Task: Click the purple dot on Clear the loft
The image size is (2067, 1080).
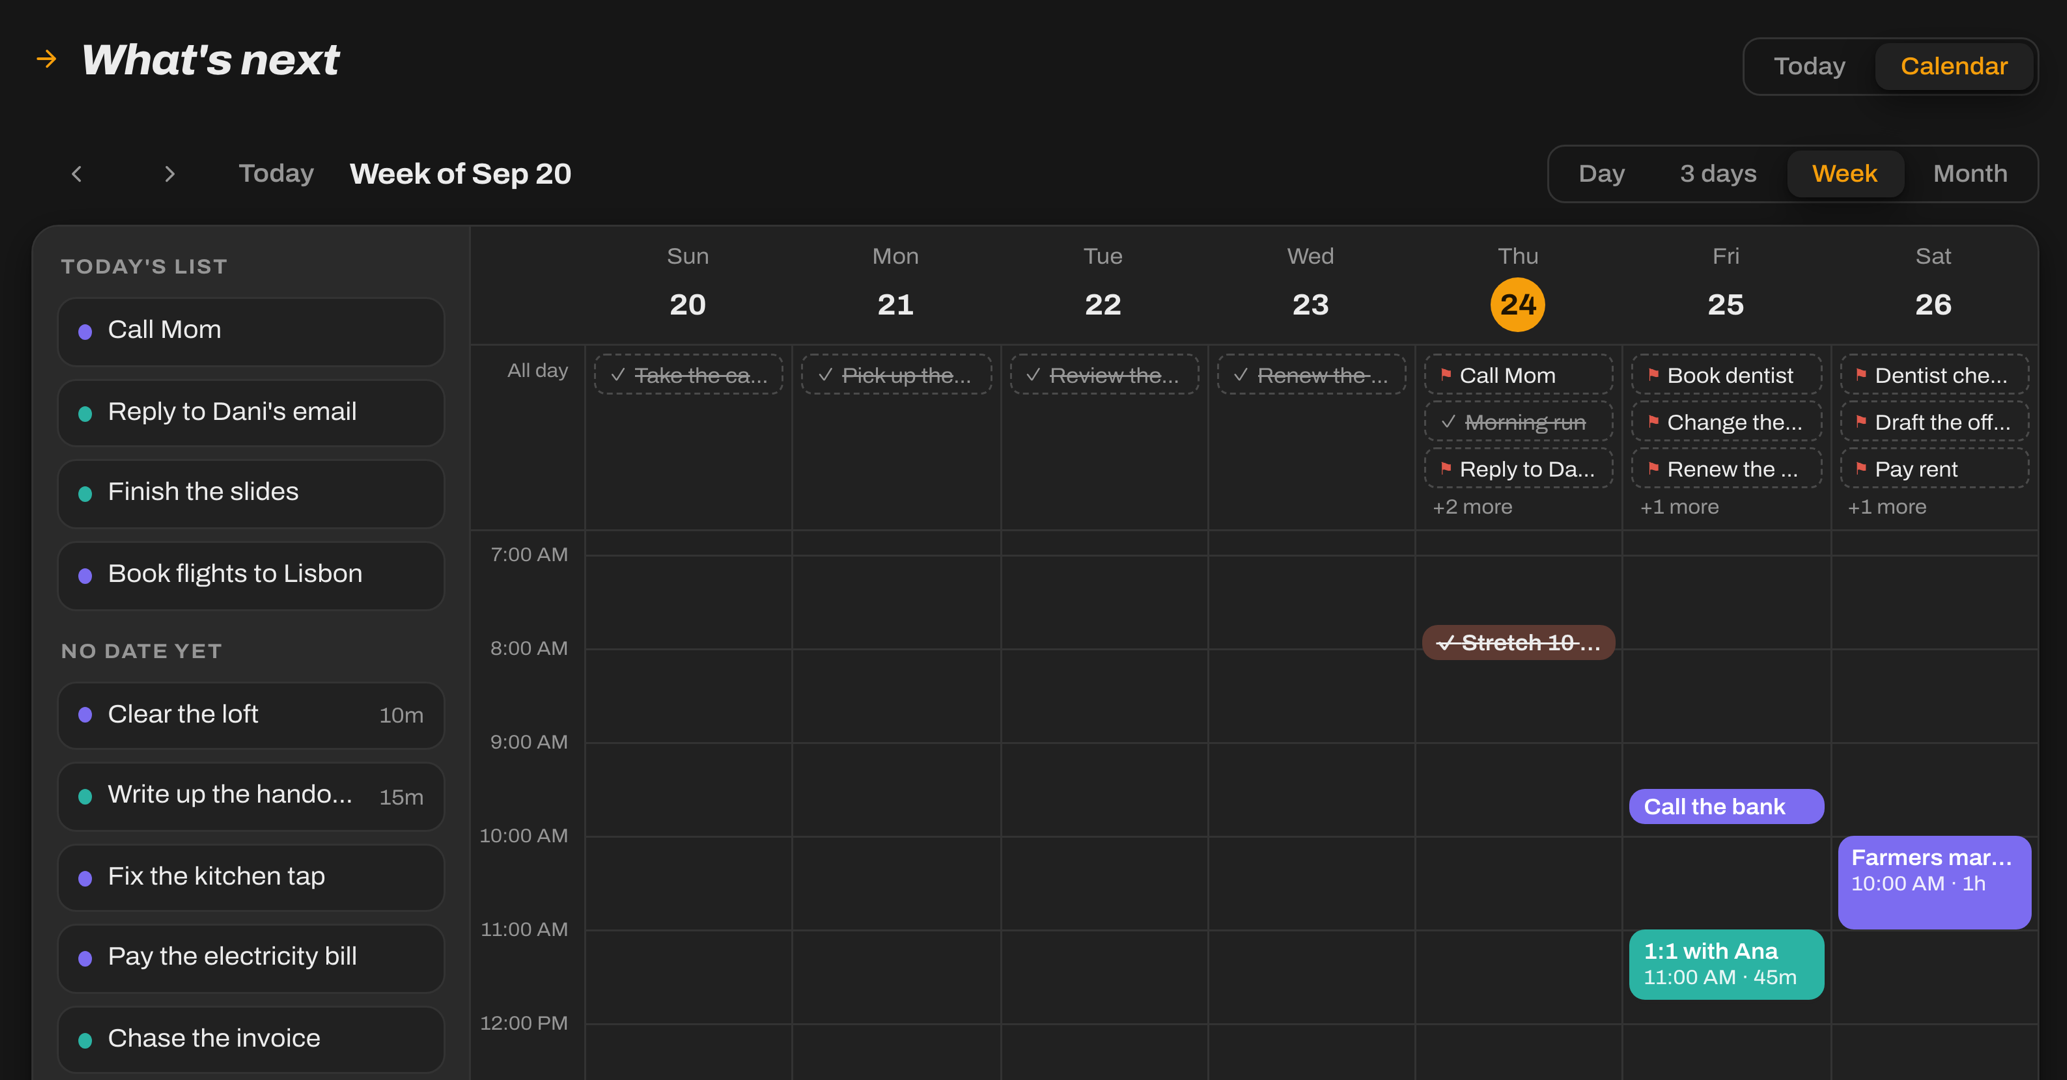Action: [85, 715]
